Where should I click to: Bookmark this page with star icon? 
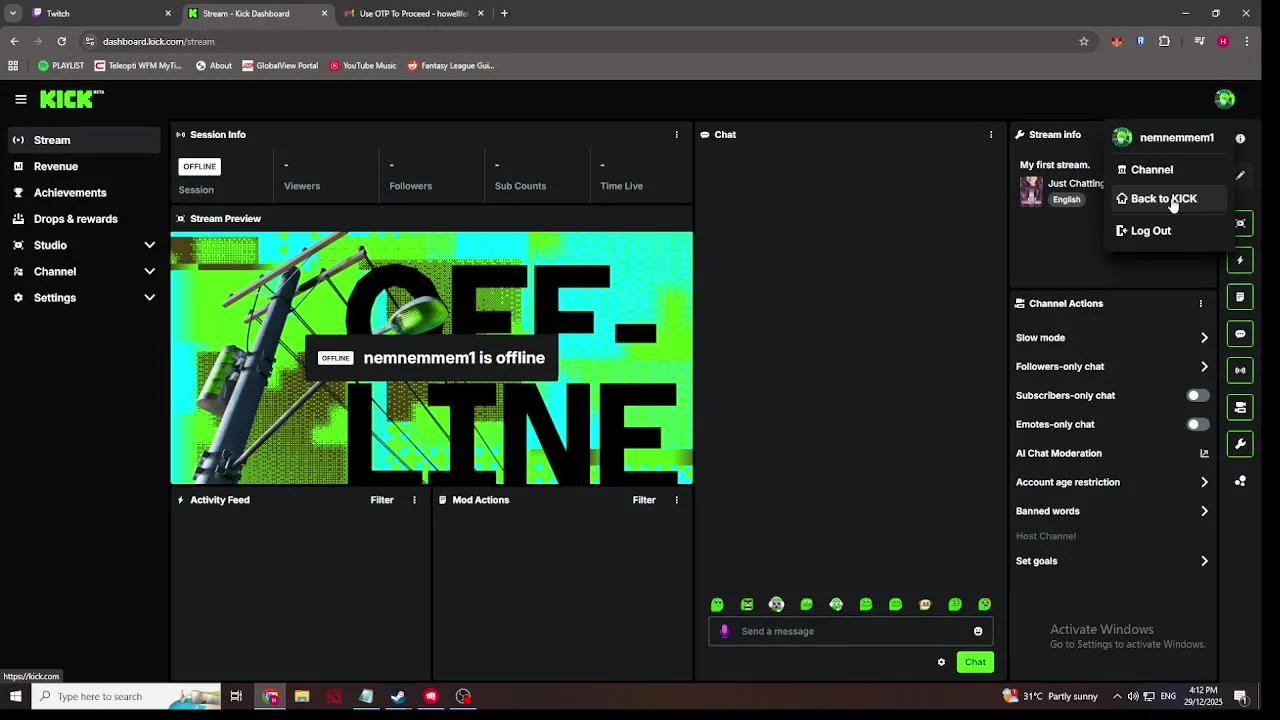pyautogui.click(x=1083, y=41)
